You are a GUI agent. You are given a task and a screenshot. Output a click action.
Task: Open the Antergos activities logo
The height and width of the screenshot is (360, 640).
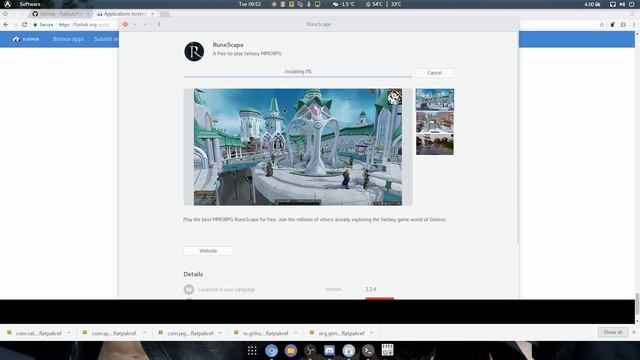pyautogui.click(x=7, y=4)
